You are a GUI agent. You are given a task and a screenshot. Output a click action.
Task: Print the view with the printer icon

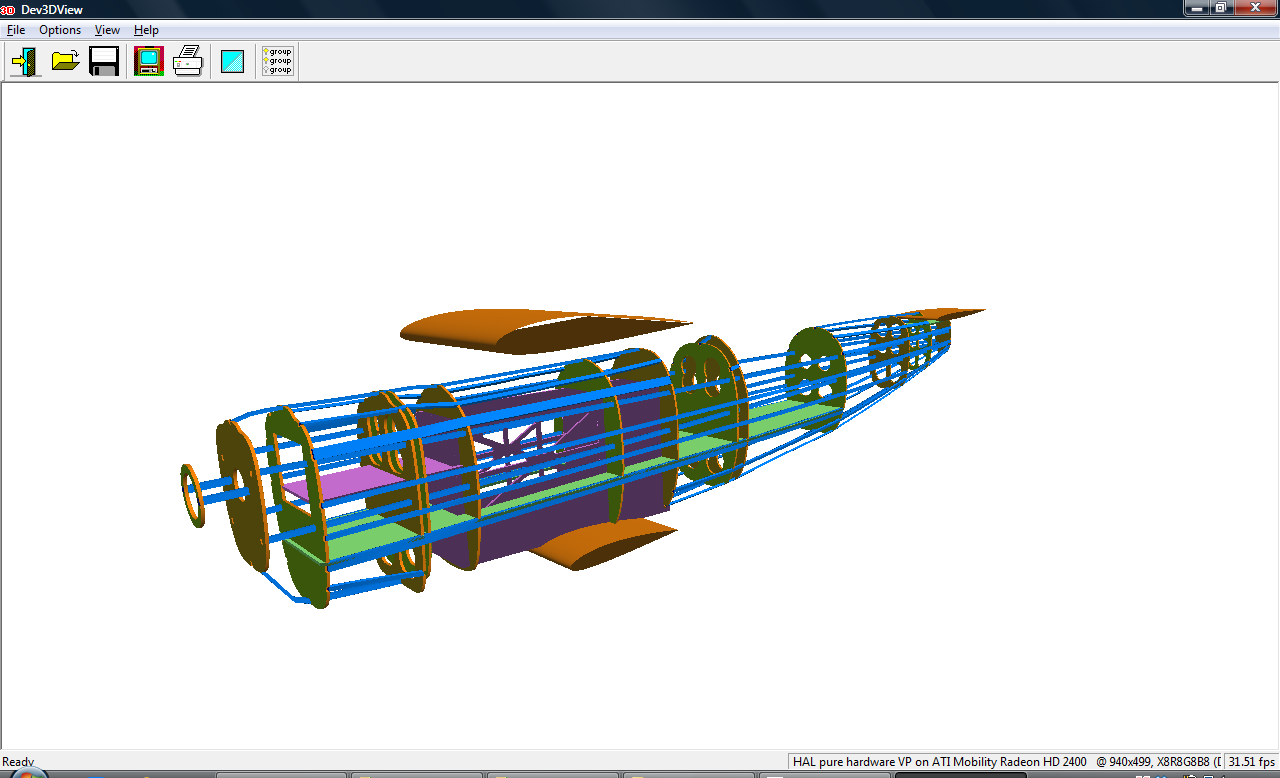(x=188, y=62)
